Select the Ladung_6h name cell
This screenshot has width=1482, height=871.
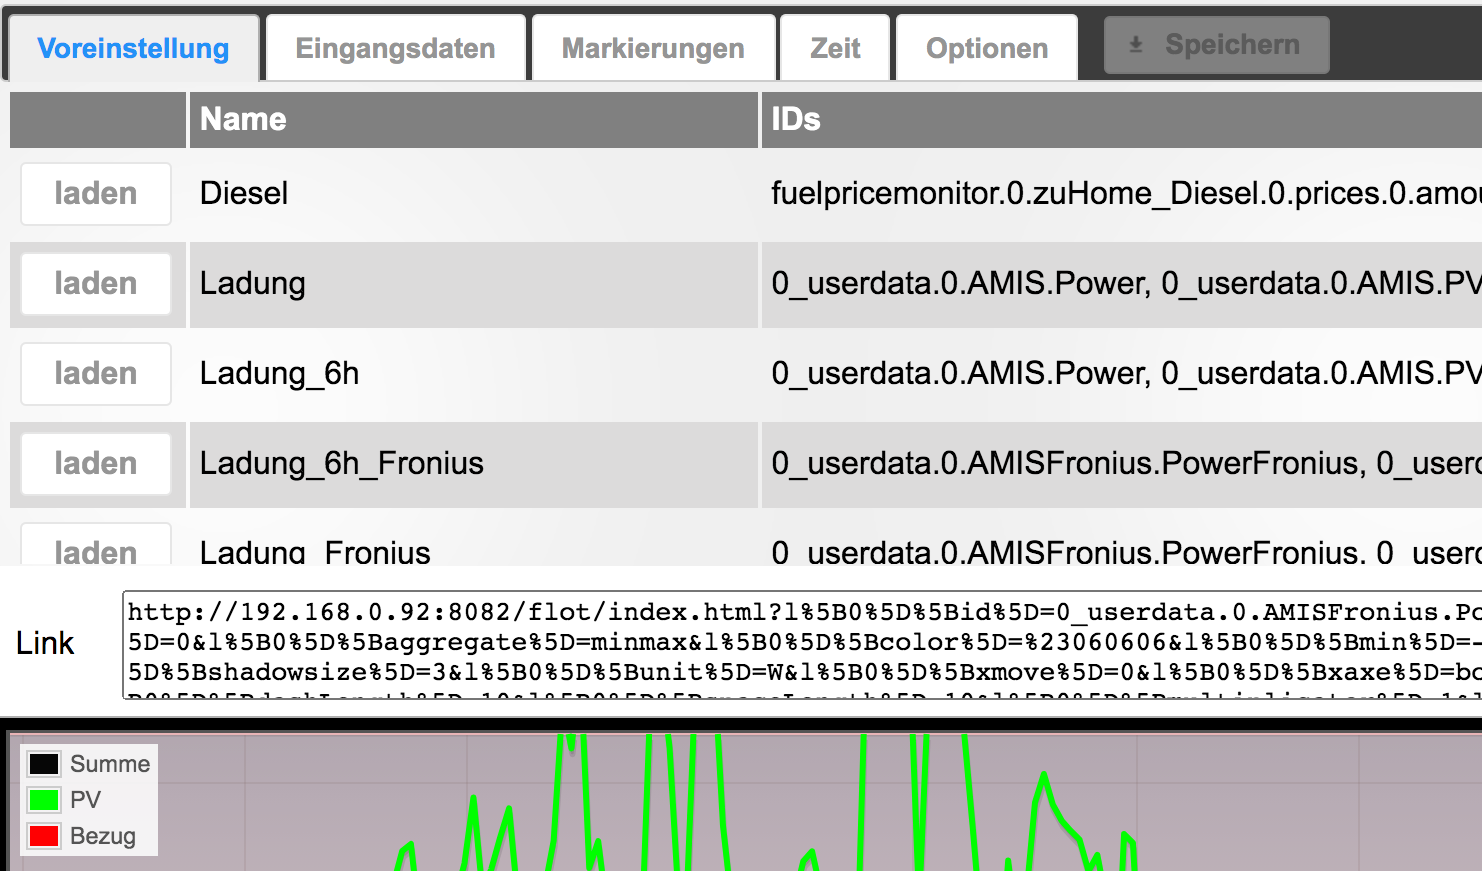474,374
